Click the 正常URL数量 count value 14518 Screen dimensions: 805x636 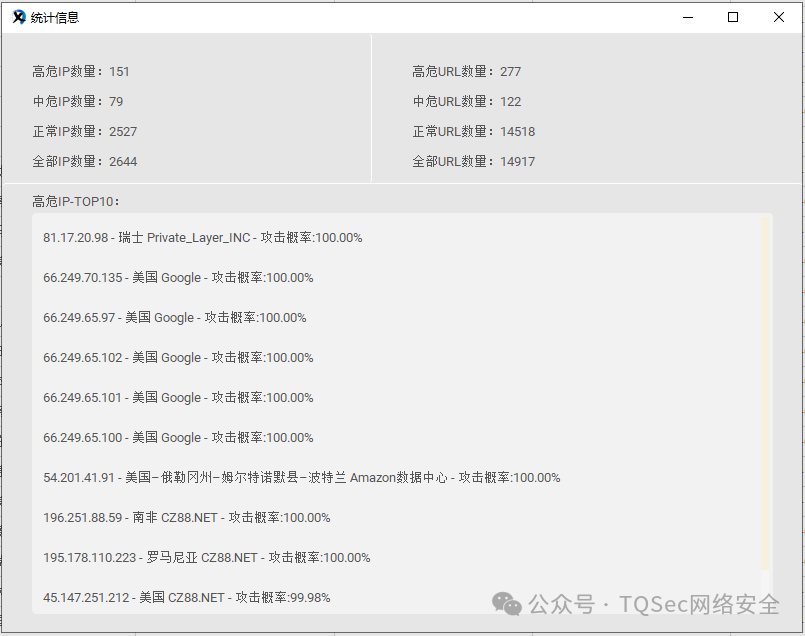click(x=518, y=131)
